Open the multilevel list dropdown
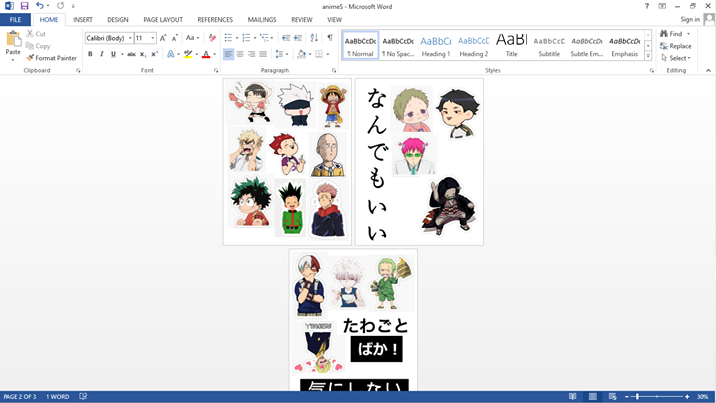This screenshot has width=716, height=403. tap(272, 38)
